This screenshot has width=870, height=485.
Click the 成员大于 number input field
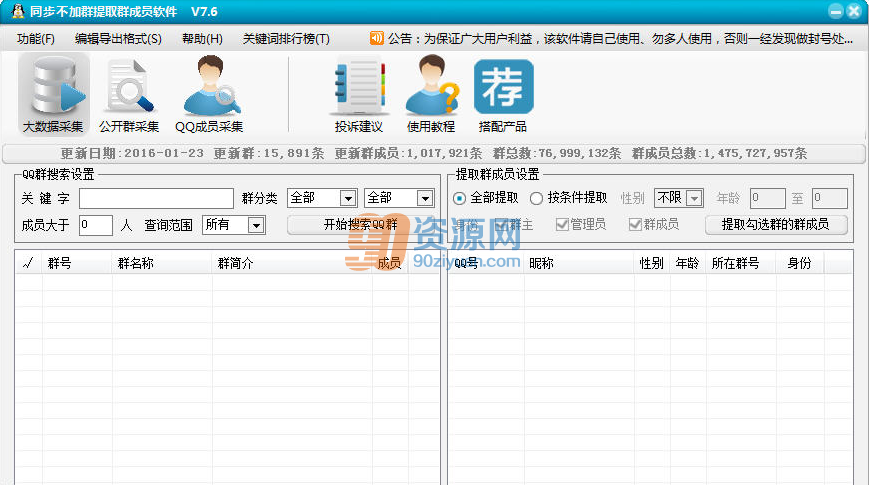(x=96, y=225)
